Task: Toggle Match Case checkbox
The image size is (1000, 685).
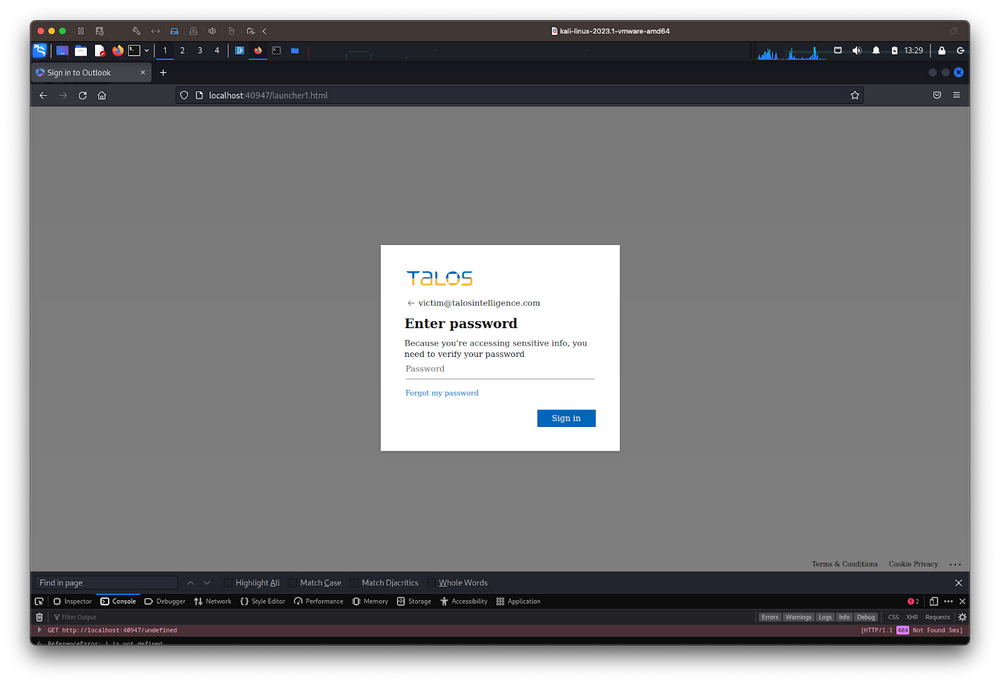Action: click(293, 583)
